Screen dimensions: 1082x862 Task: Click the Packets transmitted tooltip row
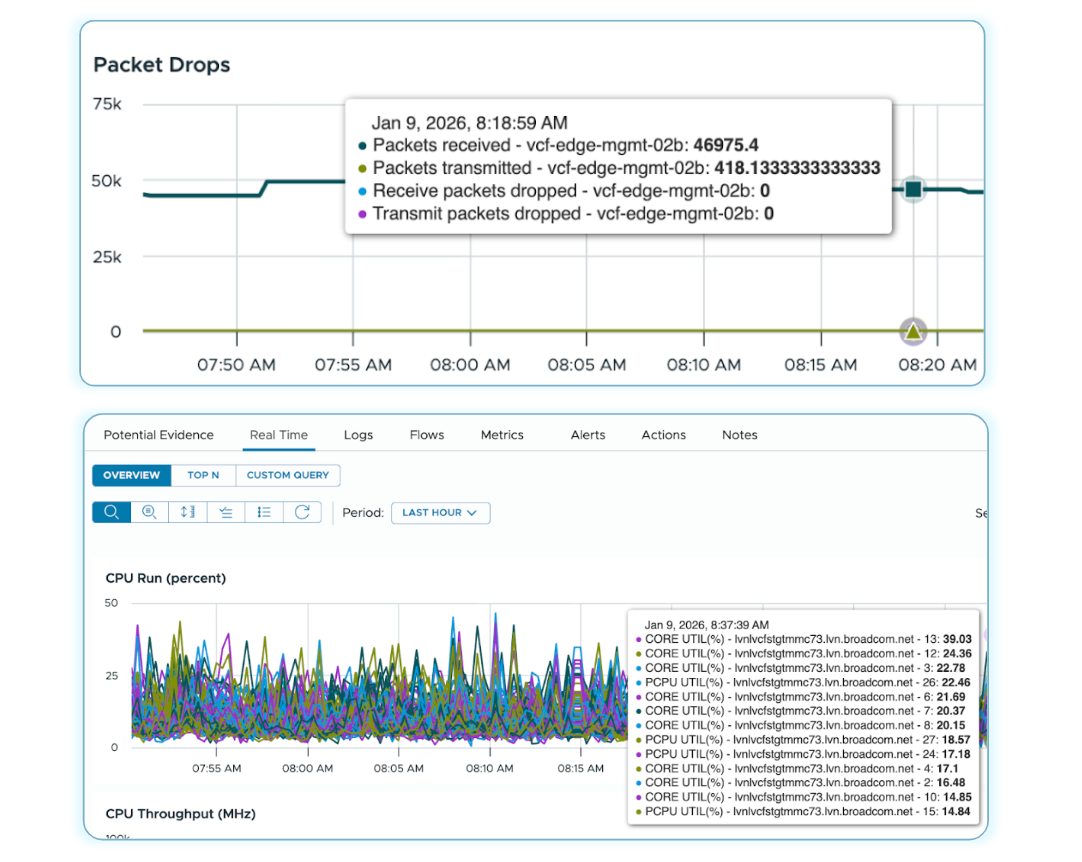(619, 168)
